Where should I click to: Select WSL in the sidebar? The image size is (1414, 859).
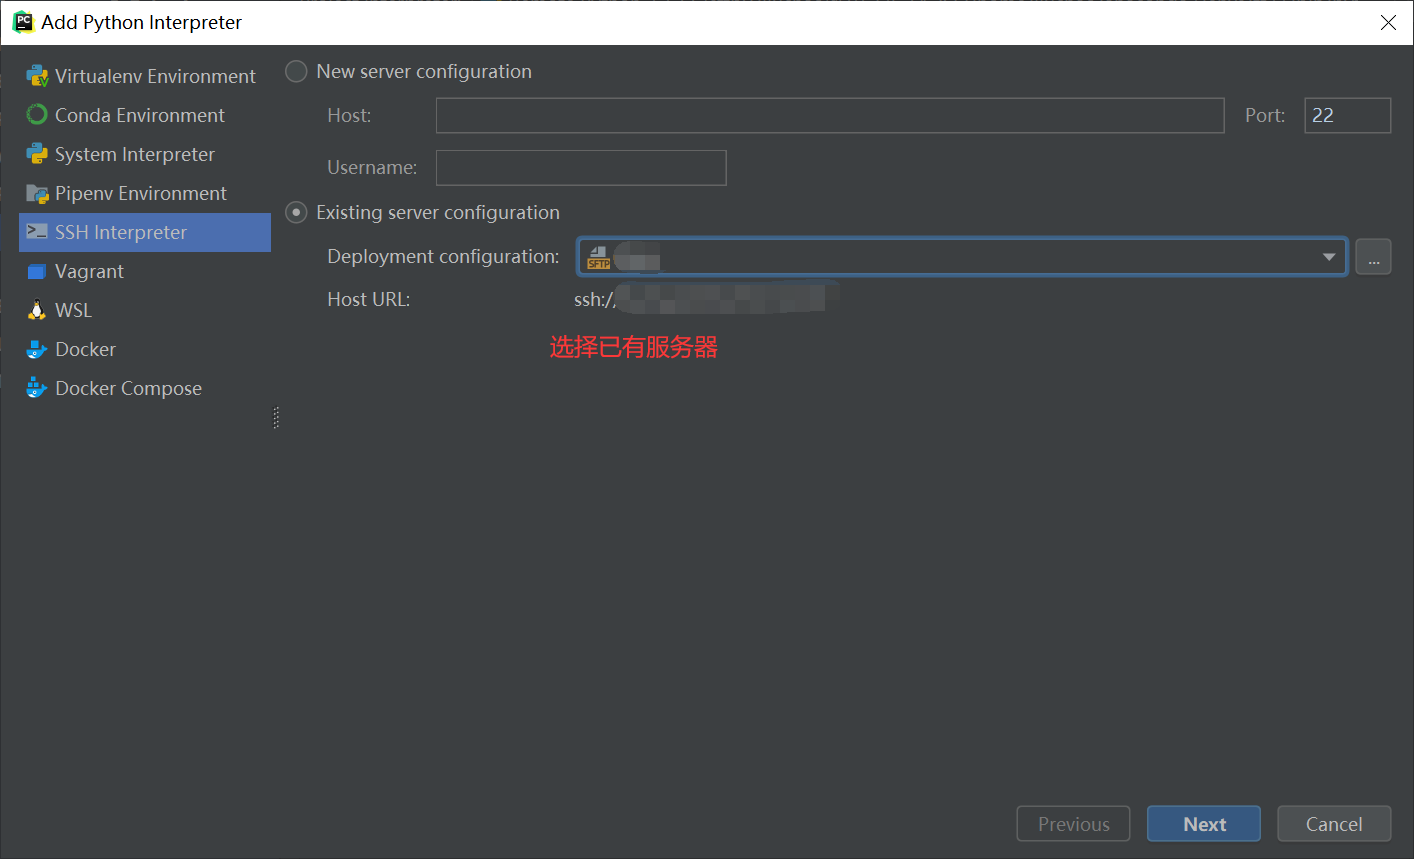[x=145, y=310]
